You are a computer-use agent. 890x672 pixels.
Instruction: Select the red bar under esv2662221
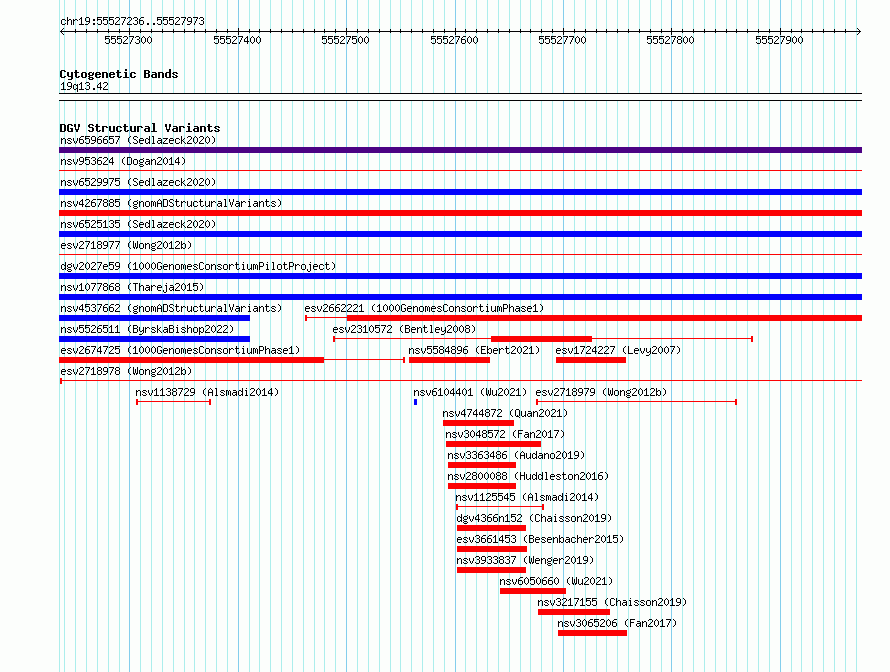point(604,318)
